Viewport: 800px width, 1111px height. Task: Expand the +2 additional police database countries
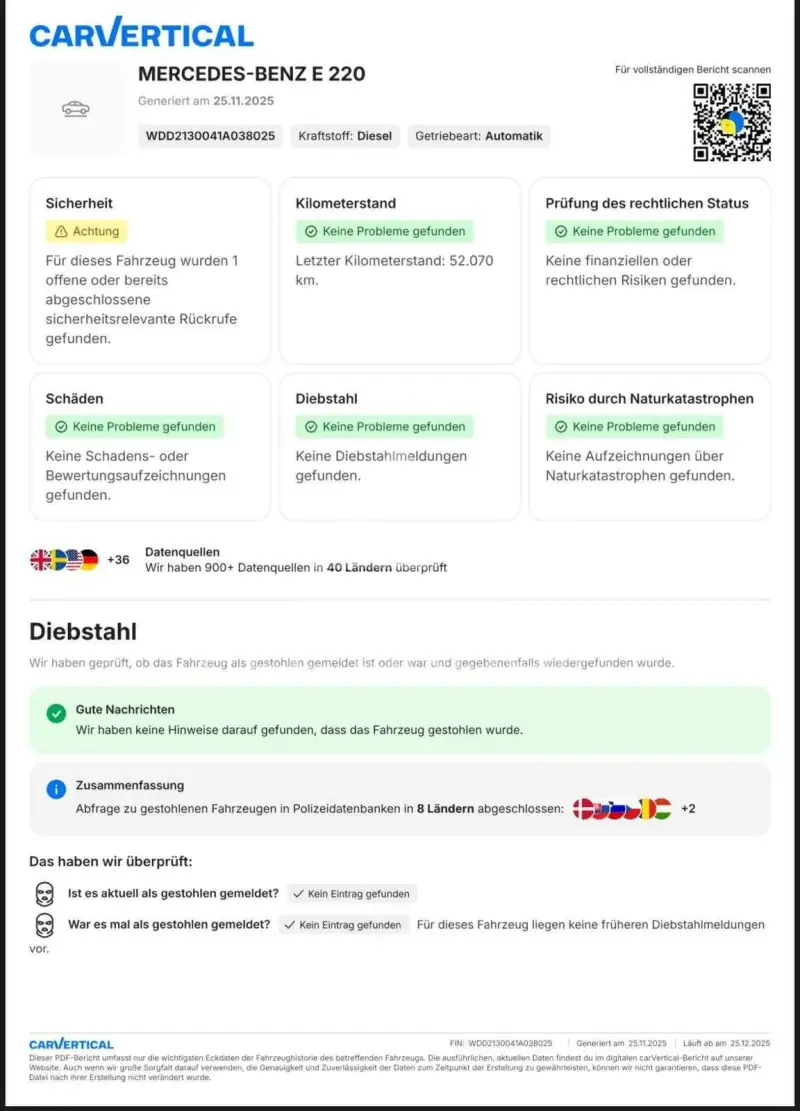[x=688, y=808]
